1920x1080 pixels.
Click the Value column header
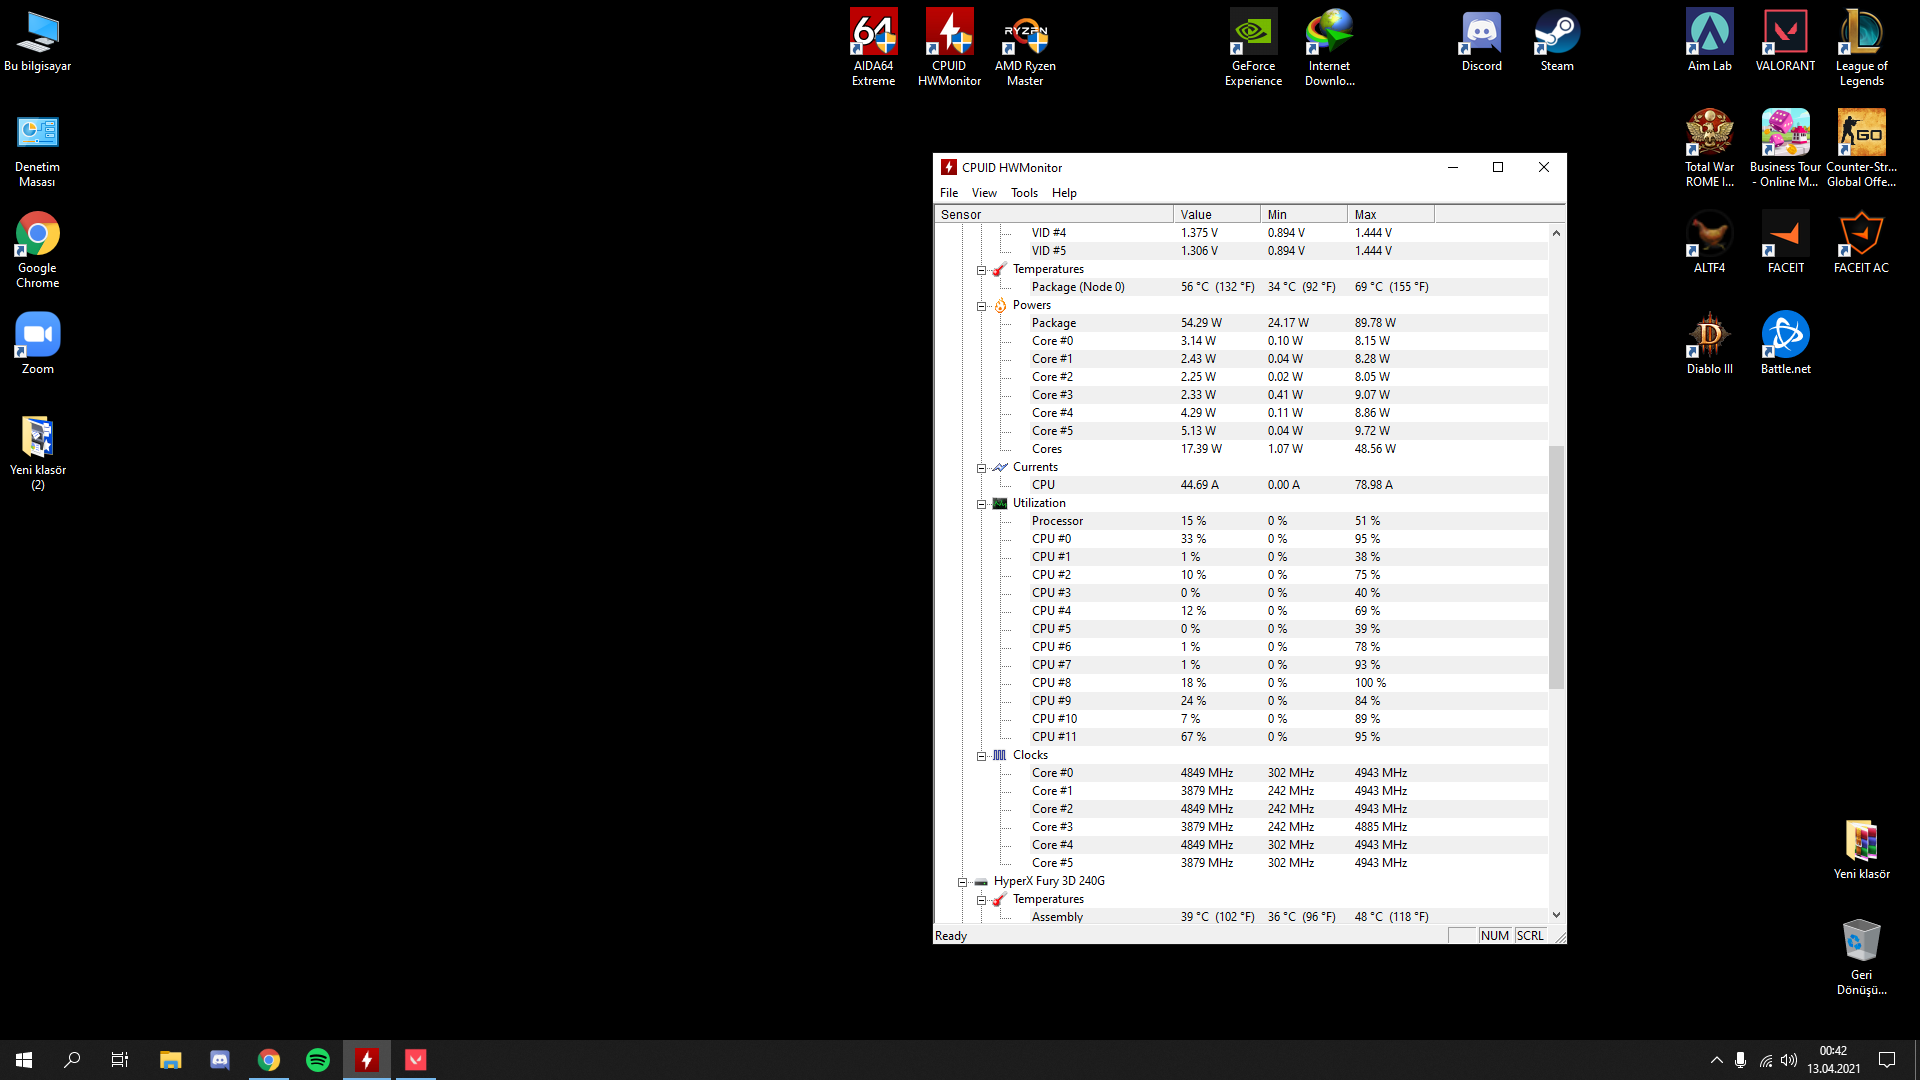point(1217,214)
